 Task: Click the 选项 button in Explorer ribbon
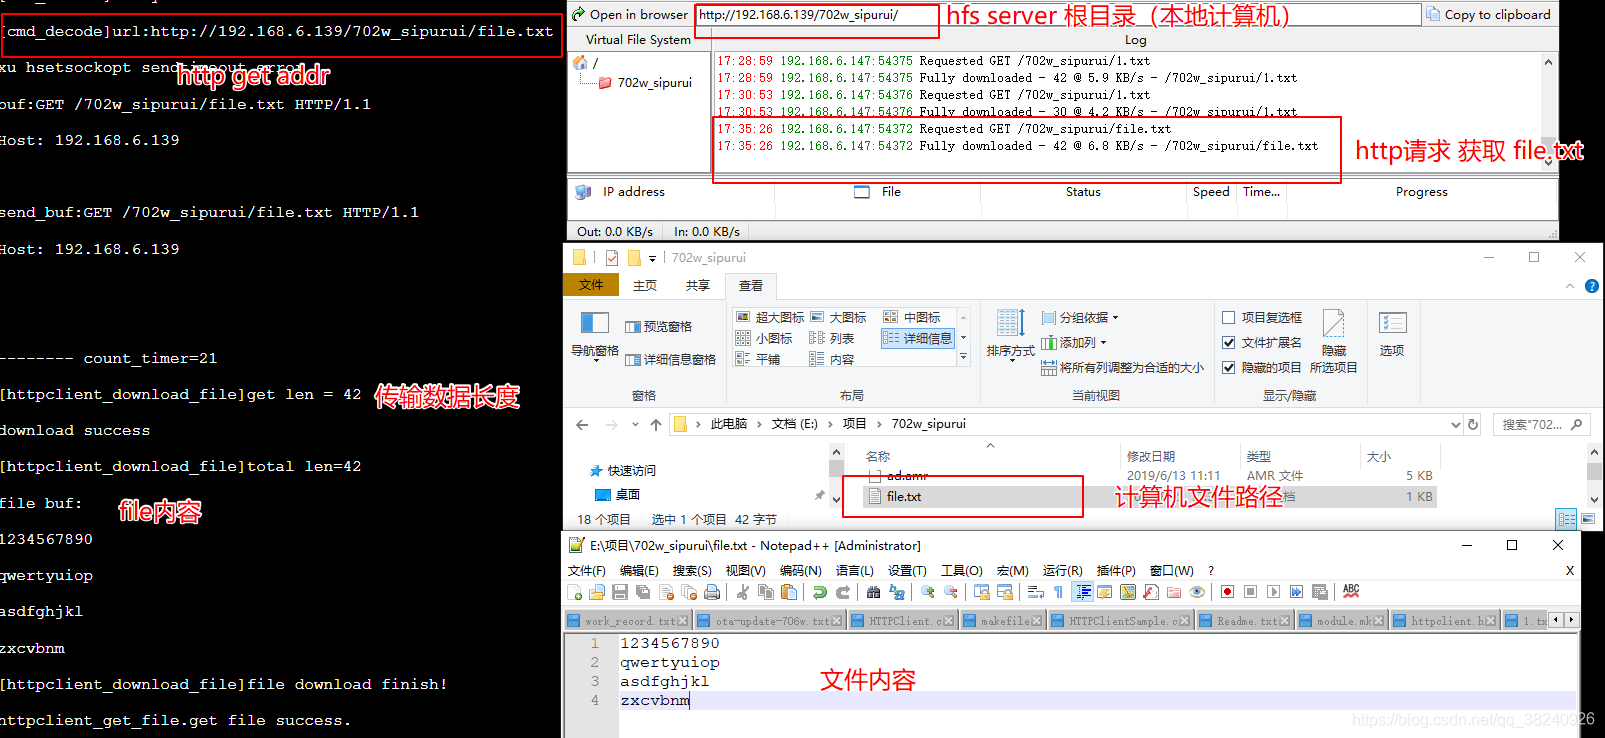(1392, 335)
